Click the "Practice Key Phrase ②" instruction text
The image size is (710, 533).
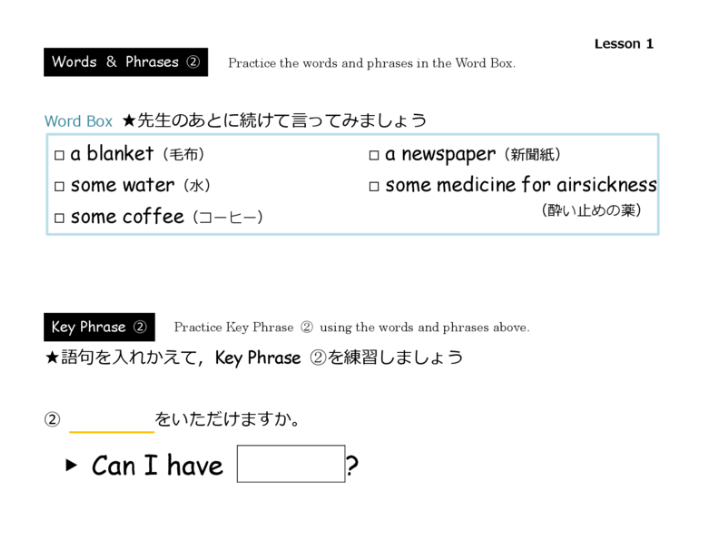pyautogui.click(x=351, y=327)
